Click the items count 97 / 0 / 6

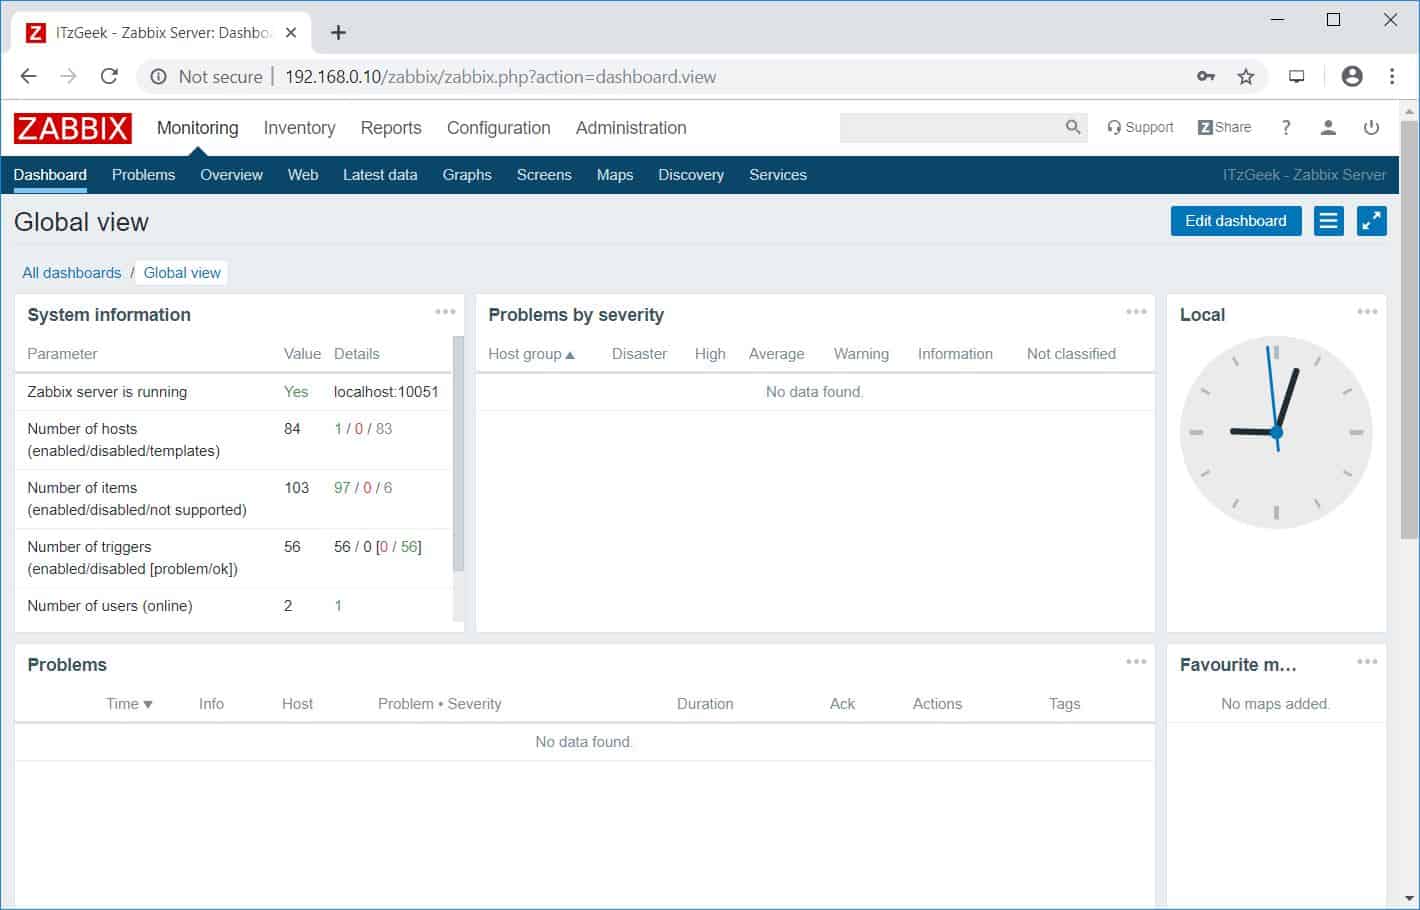(363, 488)
